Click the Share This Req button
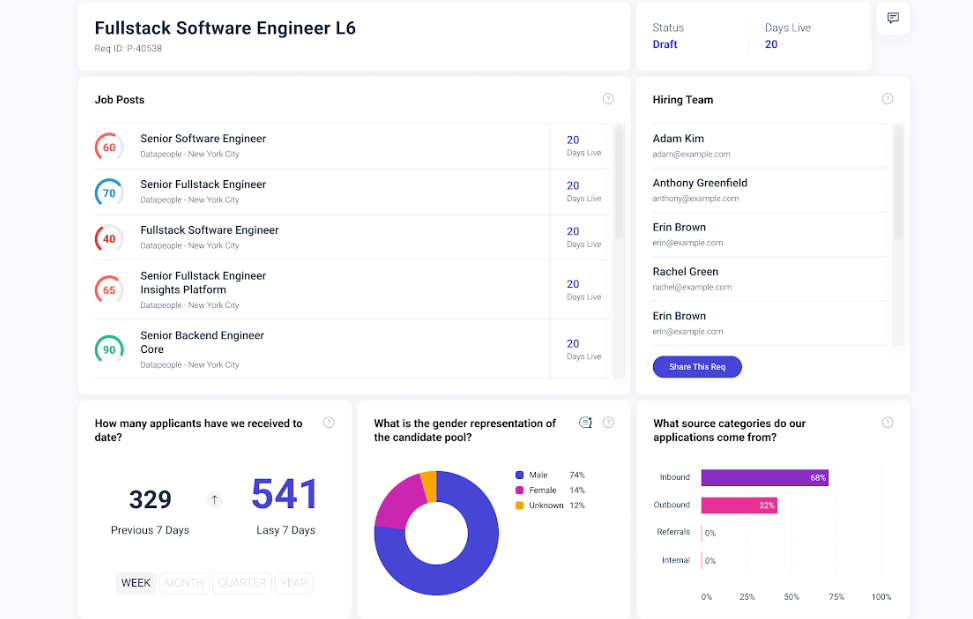 click(697, 367)
